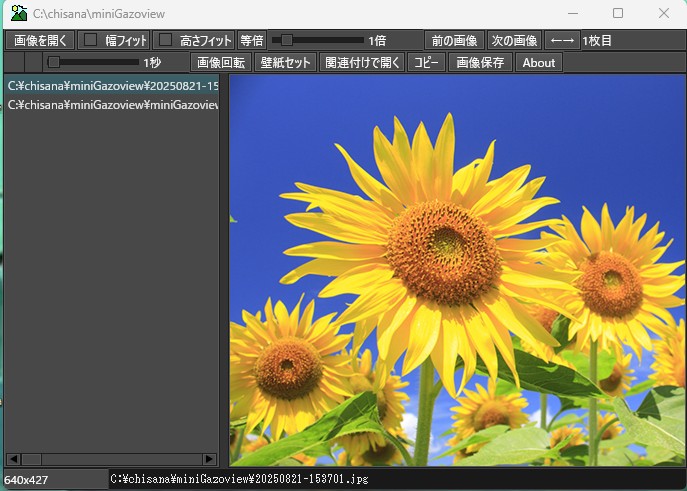Open the About dialog
This screenshot has width=687, height=491.
point(538,62)
